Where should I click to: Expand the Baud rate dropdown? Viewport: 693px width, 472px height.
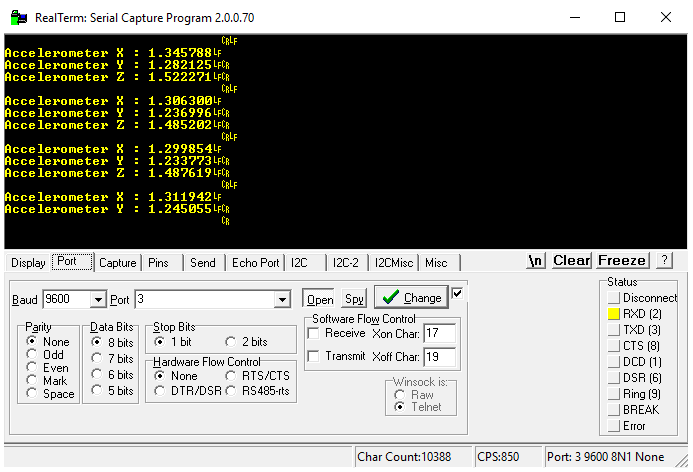[x=98, y=300]
